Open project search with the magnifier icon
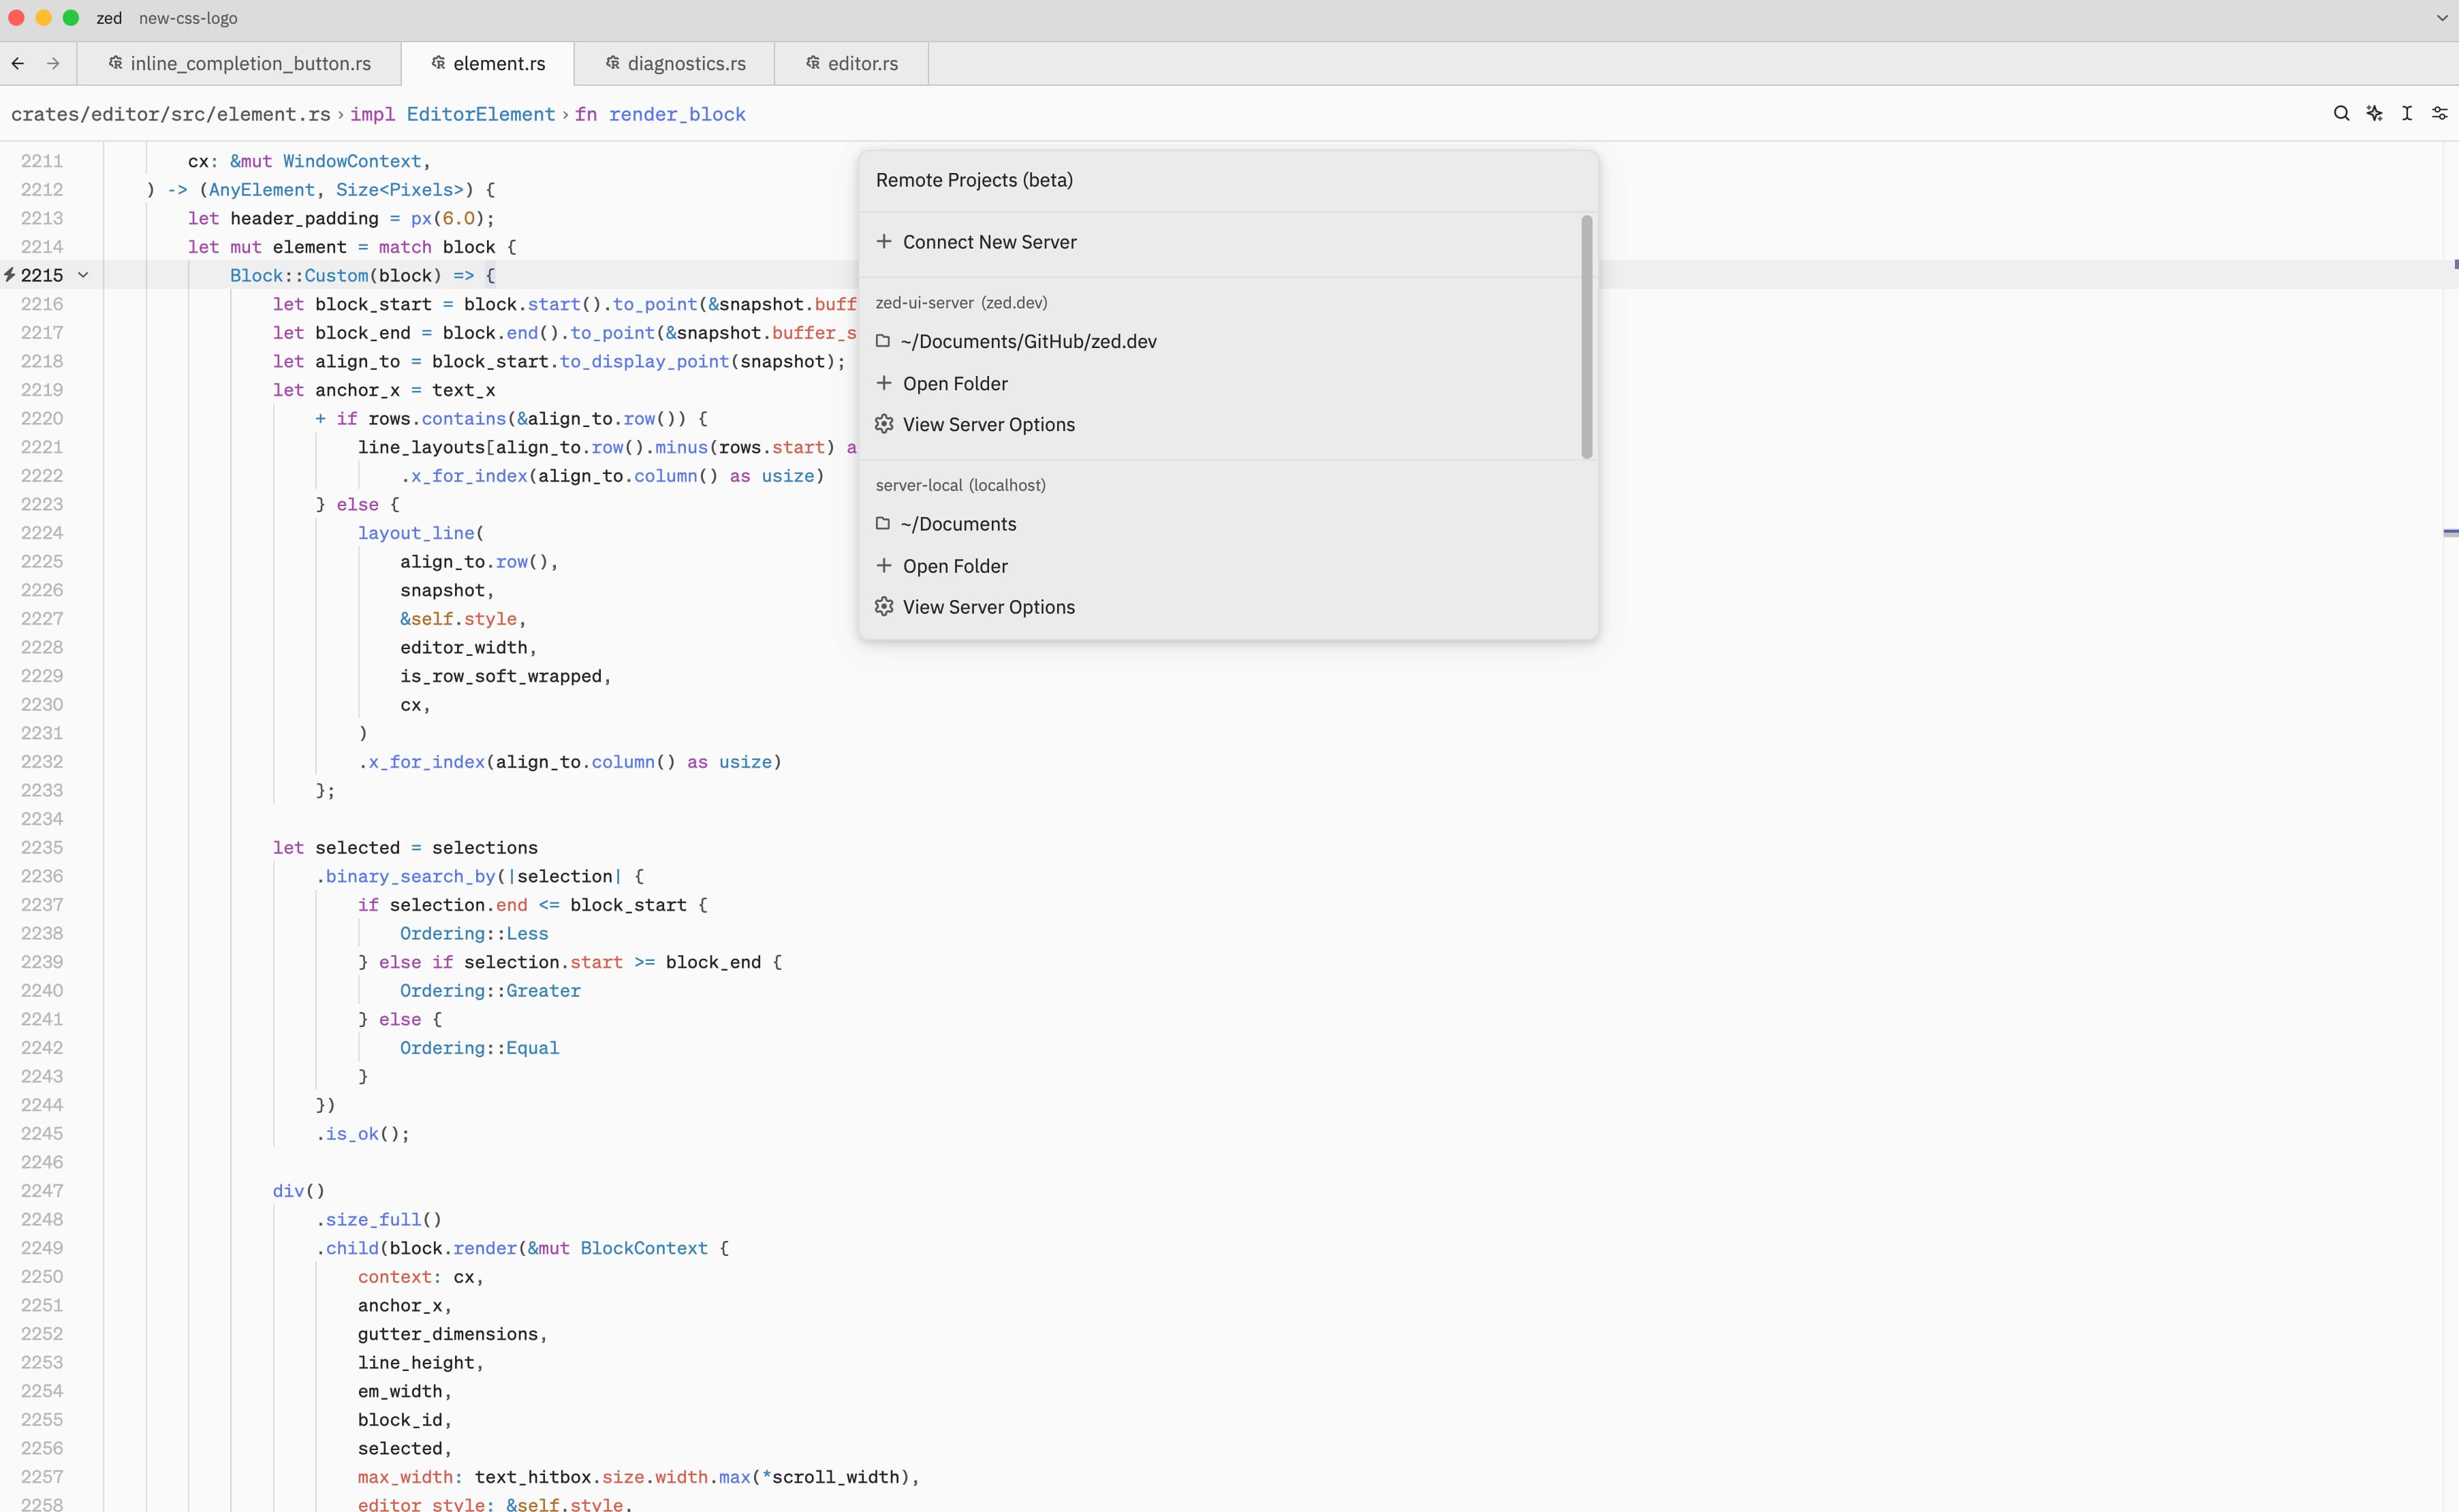 pyautogui.click(x=2341, y=113)
